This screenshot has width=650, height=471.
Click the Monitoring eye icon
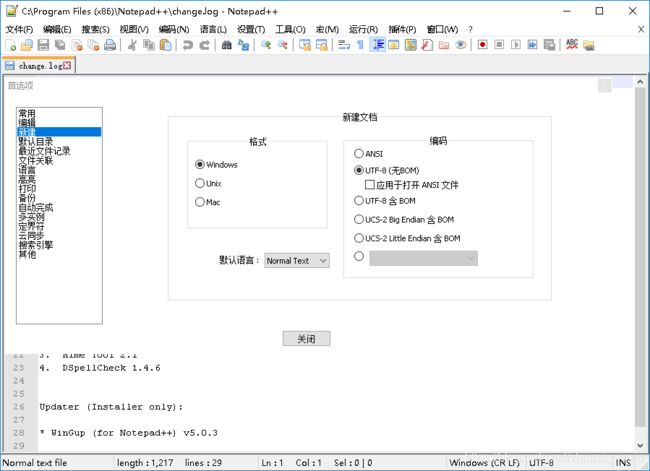click(x=460, y=45)
